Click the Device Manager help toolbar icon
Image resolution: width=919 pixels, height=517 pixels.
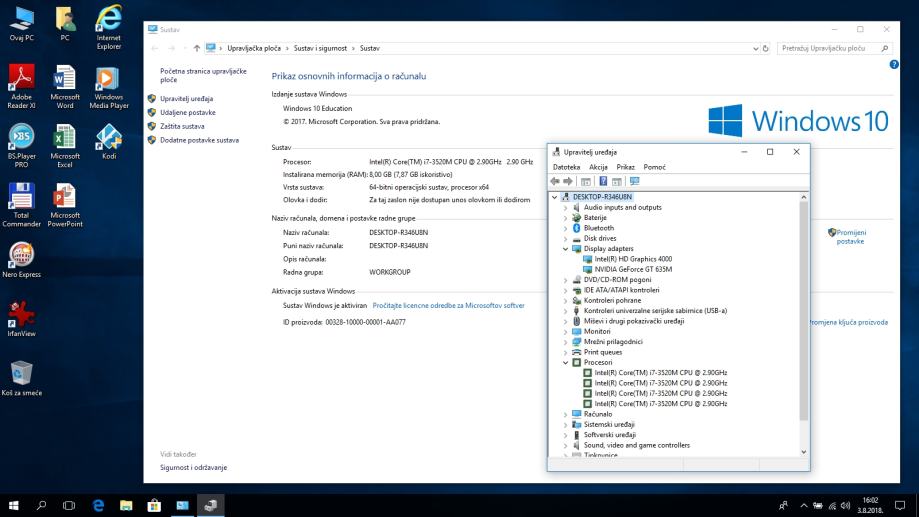(603, 181)
